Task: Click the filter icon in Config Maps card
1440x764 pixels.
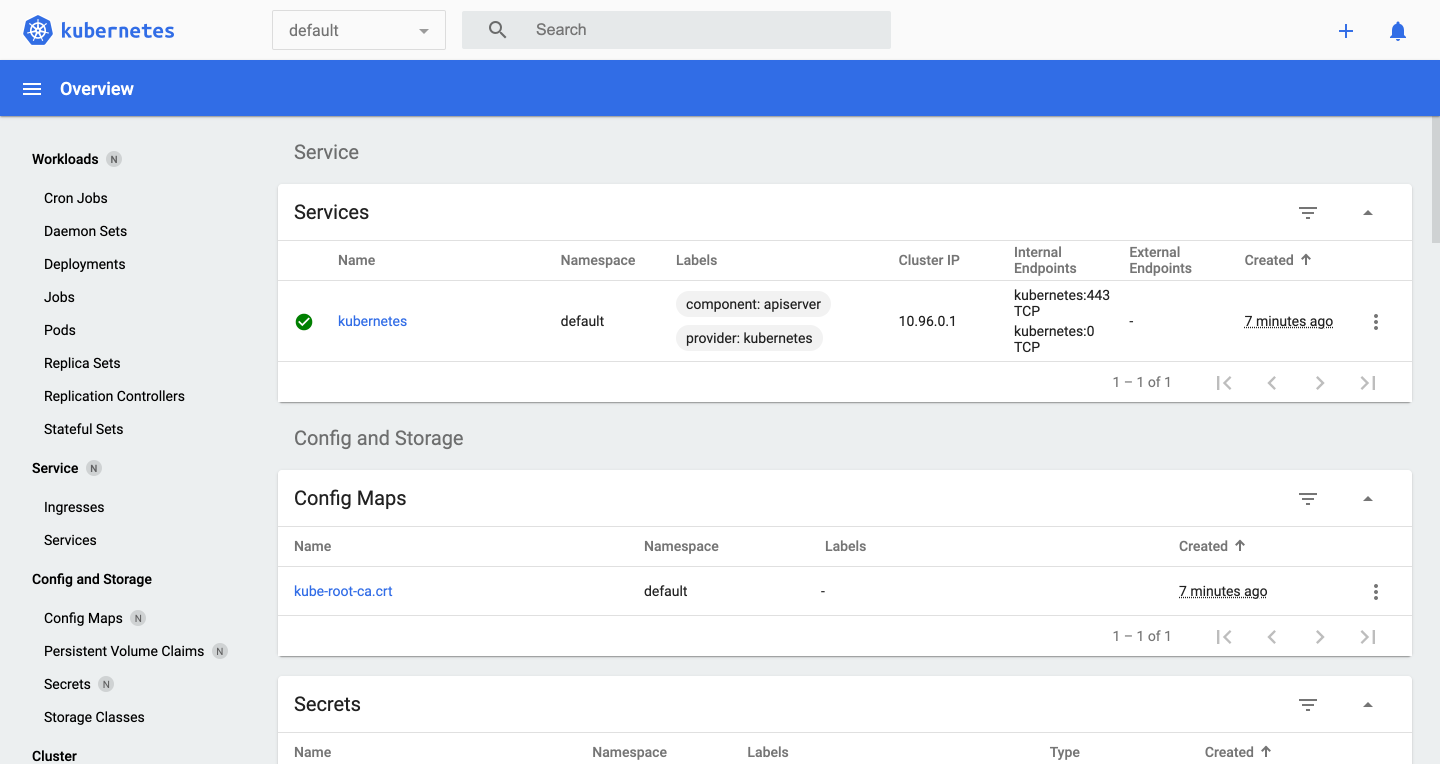Action: (1307, 498)
